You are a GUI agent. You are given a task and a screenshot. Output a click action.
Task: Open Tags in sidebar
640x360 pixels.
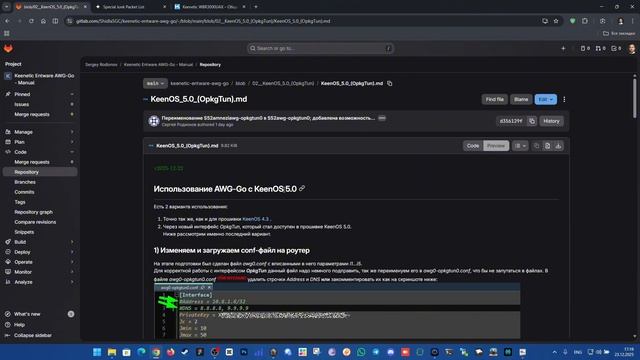click(40, 202)
